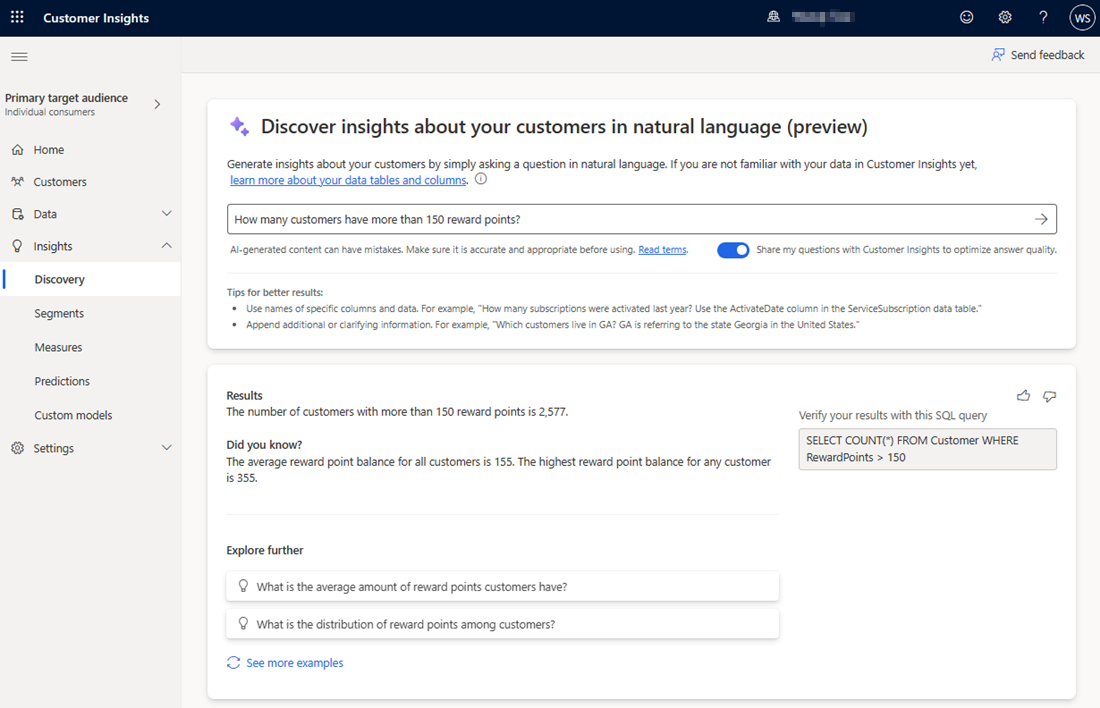Image resolution: width=1100 pixels, height=708 pixels.
Task: Open the Predictions page
Action: [62, 380]
